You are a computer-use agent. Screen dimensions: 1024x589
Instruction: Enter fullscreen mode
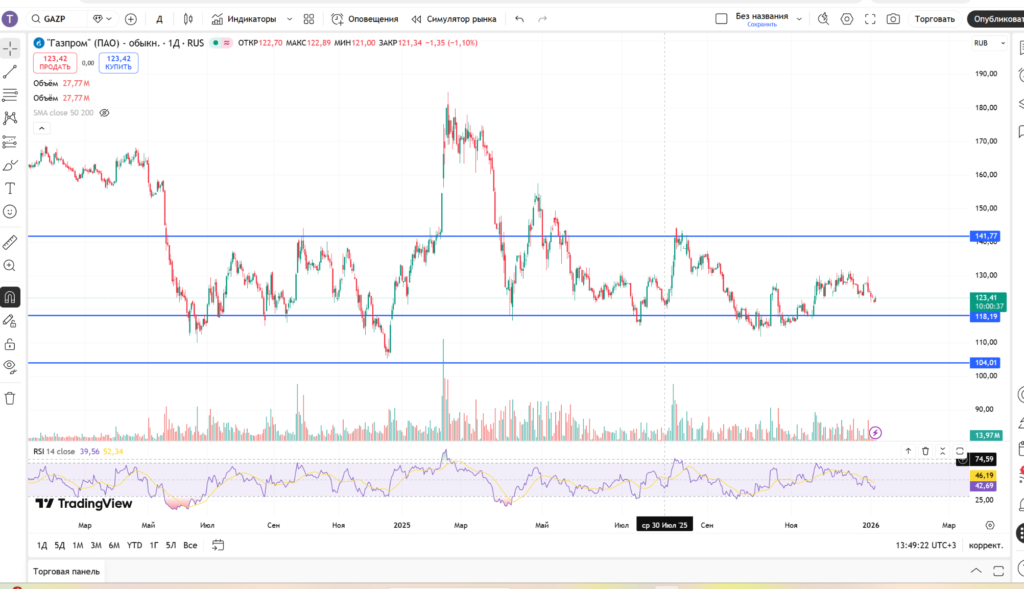pyautogui.click(x=870, y=19)
